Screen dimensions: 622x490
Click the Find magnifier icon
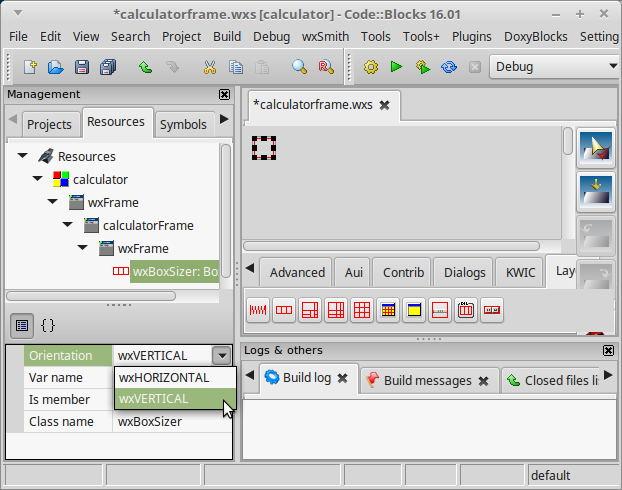[299, 67]
